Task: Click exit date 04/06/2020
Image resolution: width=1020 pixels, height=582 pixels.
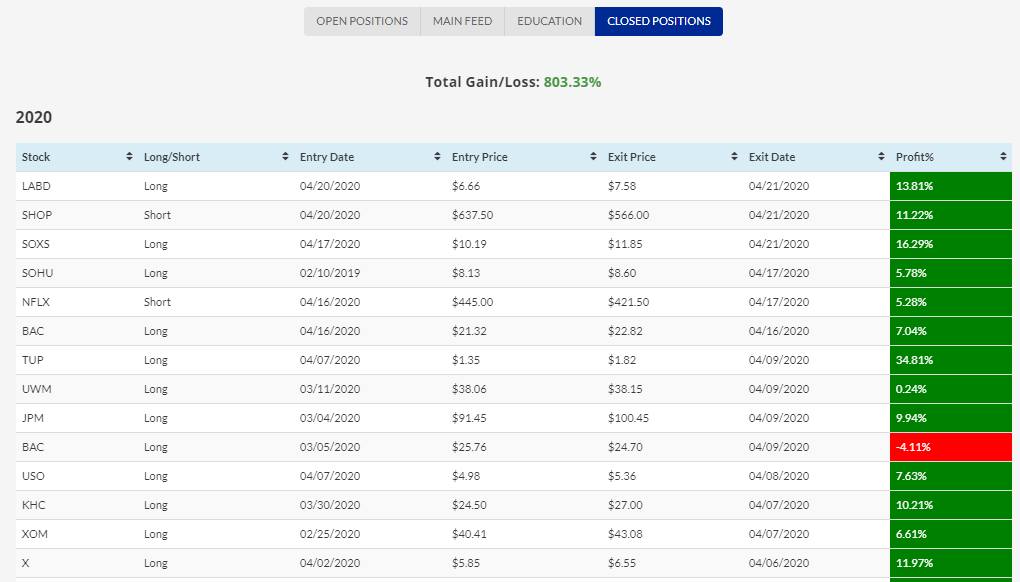Action: (x=779, y=563)
